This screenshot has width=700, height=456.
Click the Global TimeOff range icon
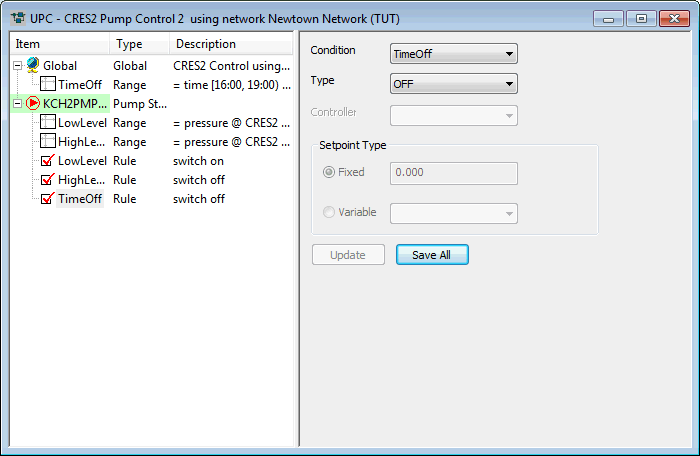point(48,84)
